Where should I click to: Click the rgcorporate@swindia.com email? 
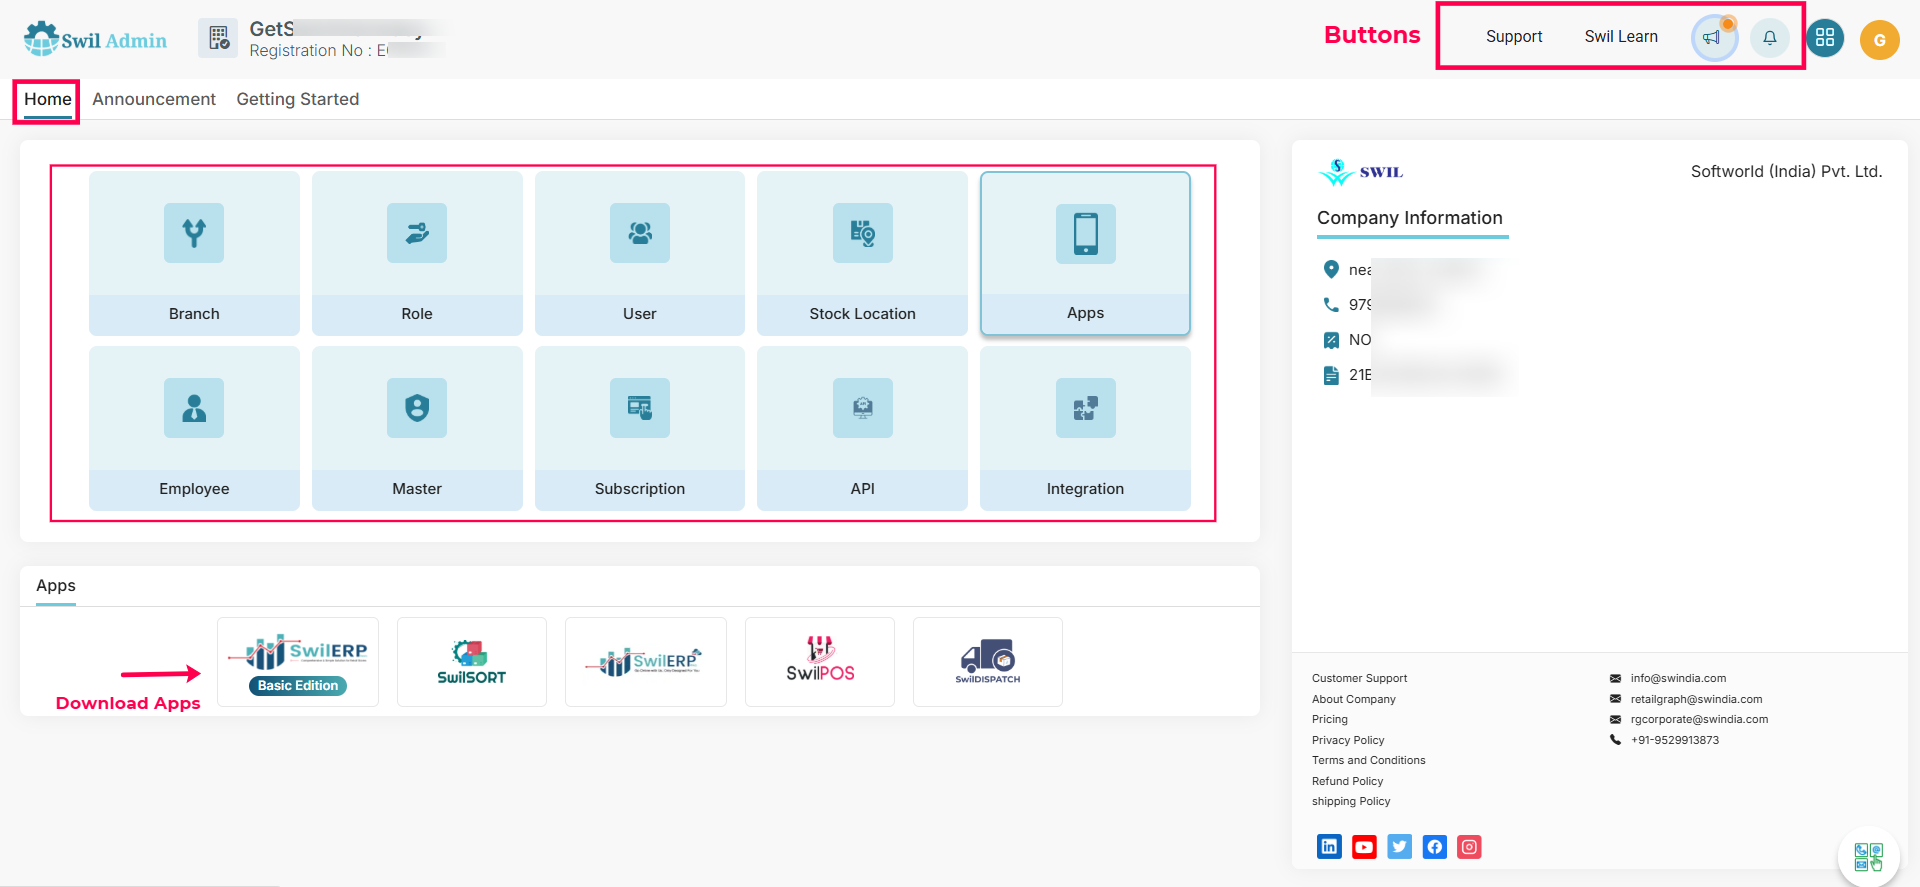click(1699, 719)
